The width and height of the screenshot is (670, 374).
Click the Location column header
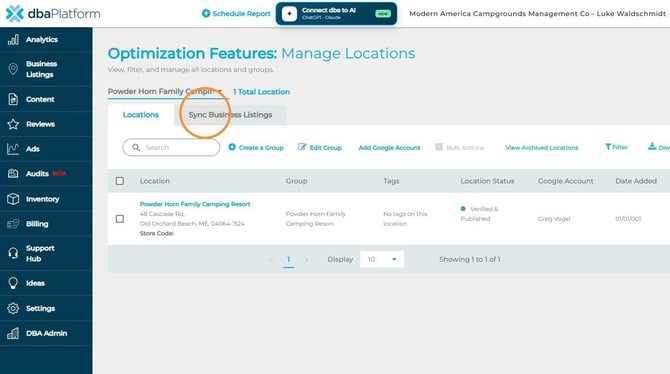click(x=155, y=181)
